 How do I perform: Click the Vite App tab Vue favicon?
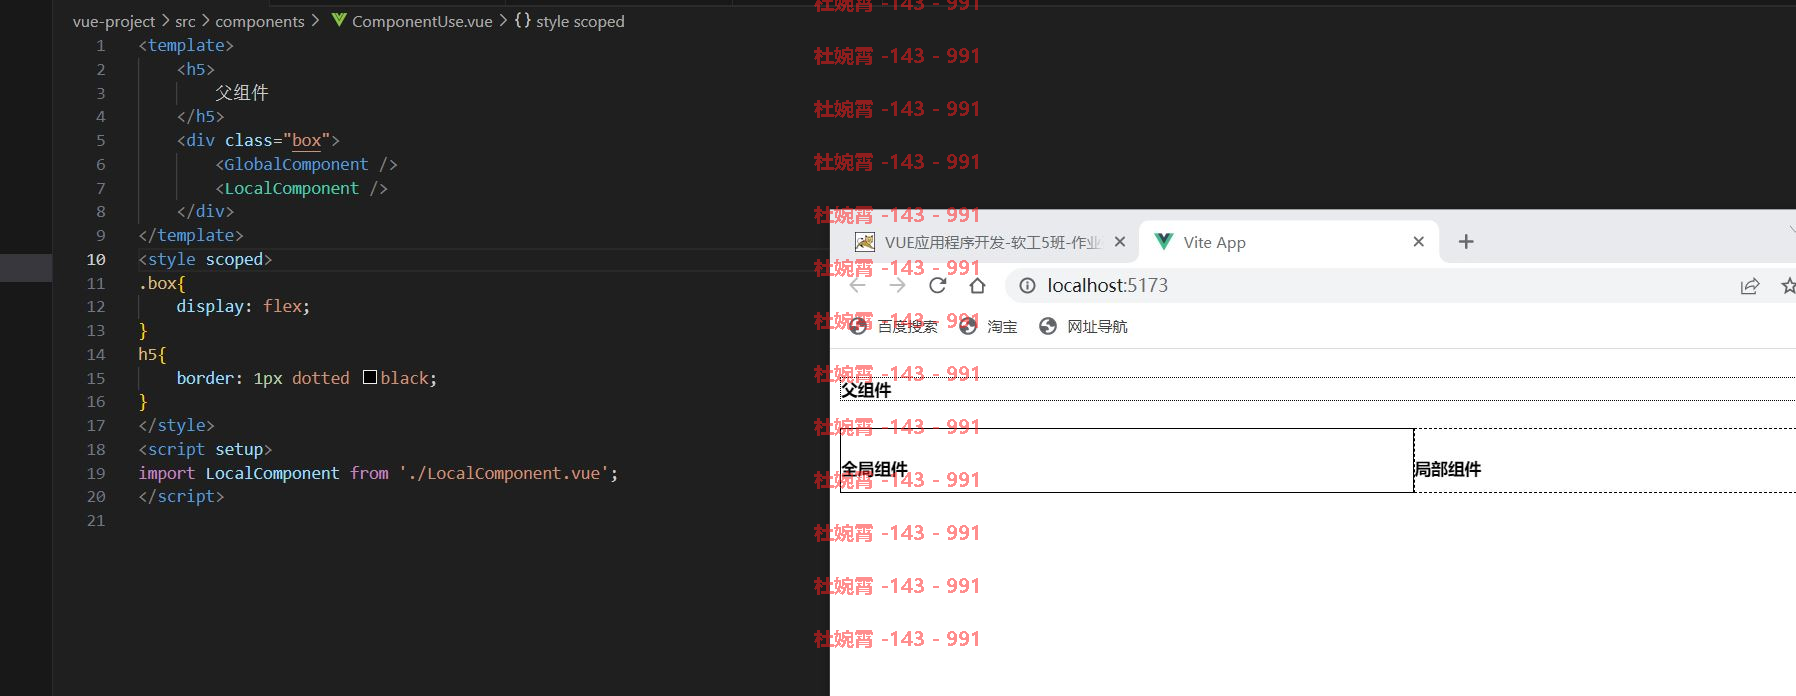1163,242
